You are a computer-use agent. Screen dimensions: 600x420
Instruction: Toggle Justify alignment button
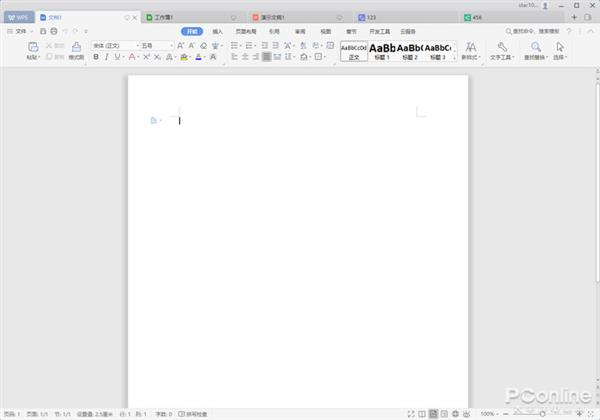point(267,57)
